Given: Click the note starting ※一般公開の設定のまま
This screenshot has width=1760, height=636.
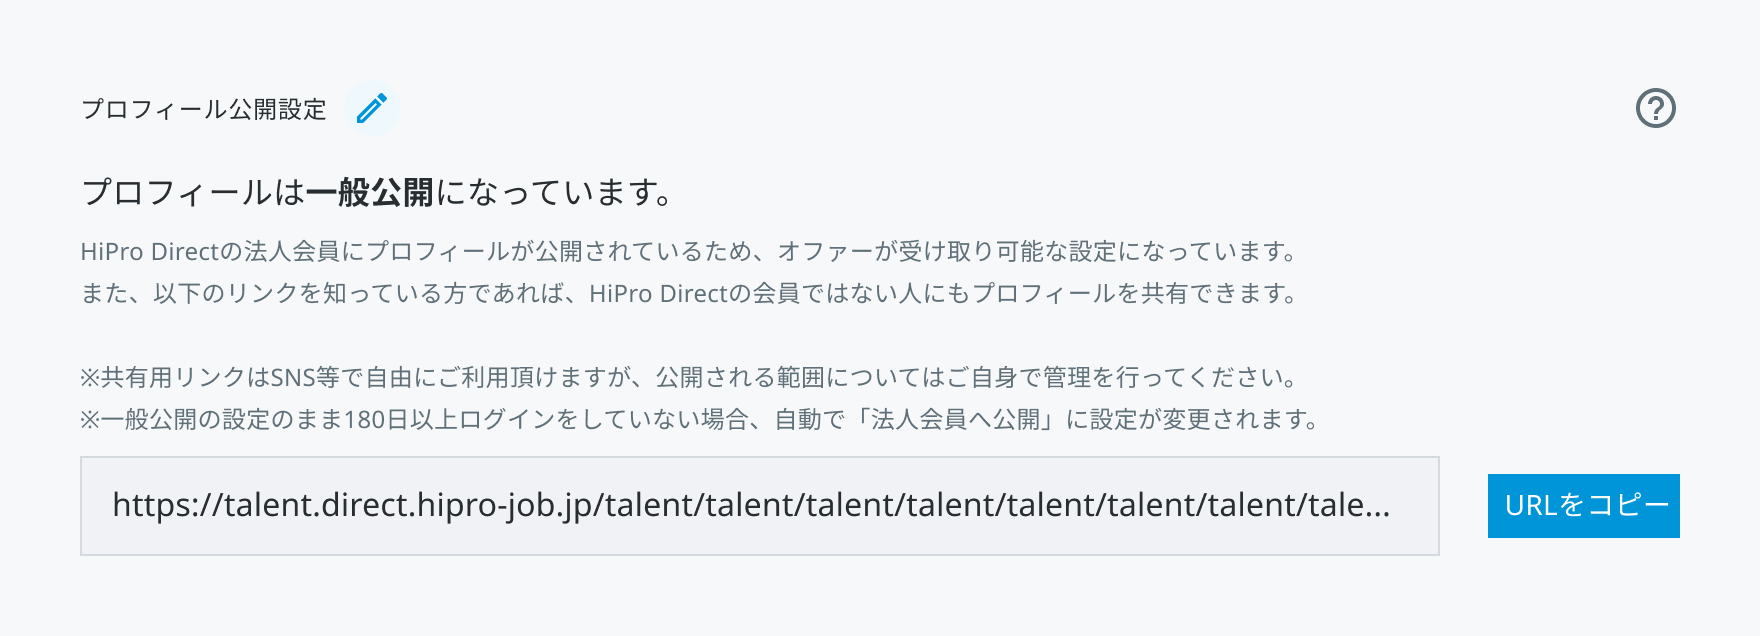Looking at the screenshot, I should [x=700, y=419].
